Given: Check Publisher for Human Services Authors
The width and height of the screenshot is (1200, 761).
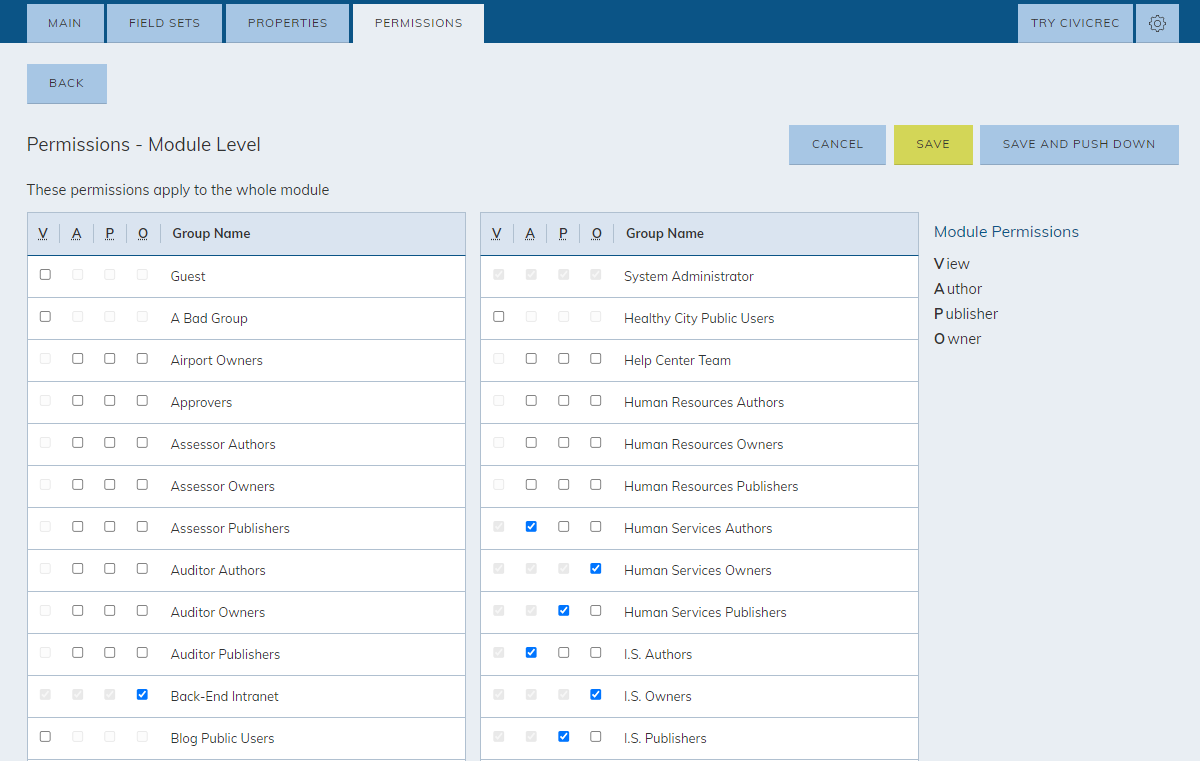Looking at the screenshot, I should tap(564, 527).
